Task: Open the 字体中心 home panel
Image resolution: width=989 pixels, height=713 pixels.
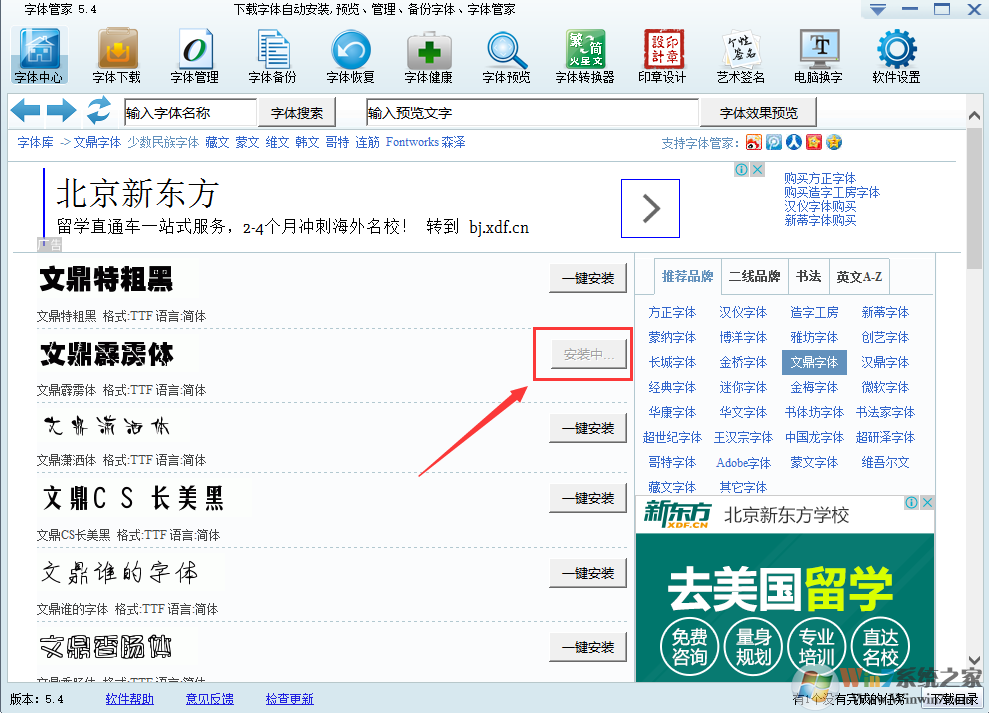Action: click(x=38, y=55)
